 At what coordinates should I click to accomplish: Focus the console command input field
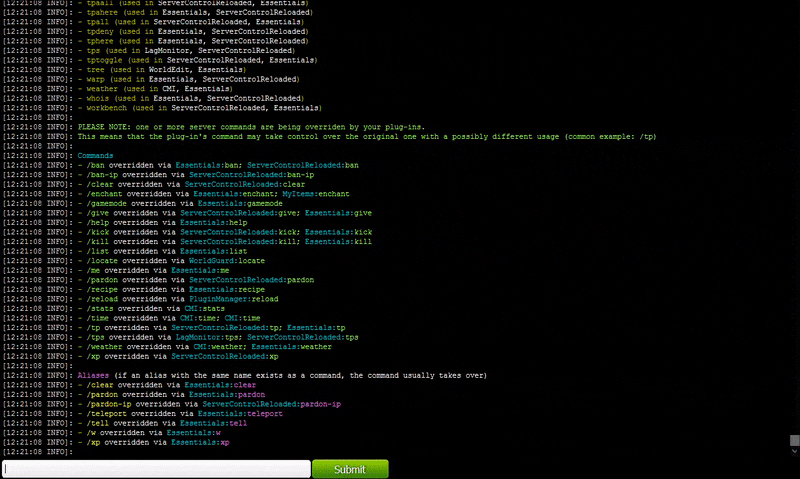click(x=156, y=469)
